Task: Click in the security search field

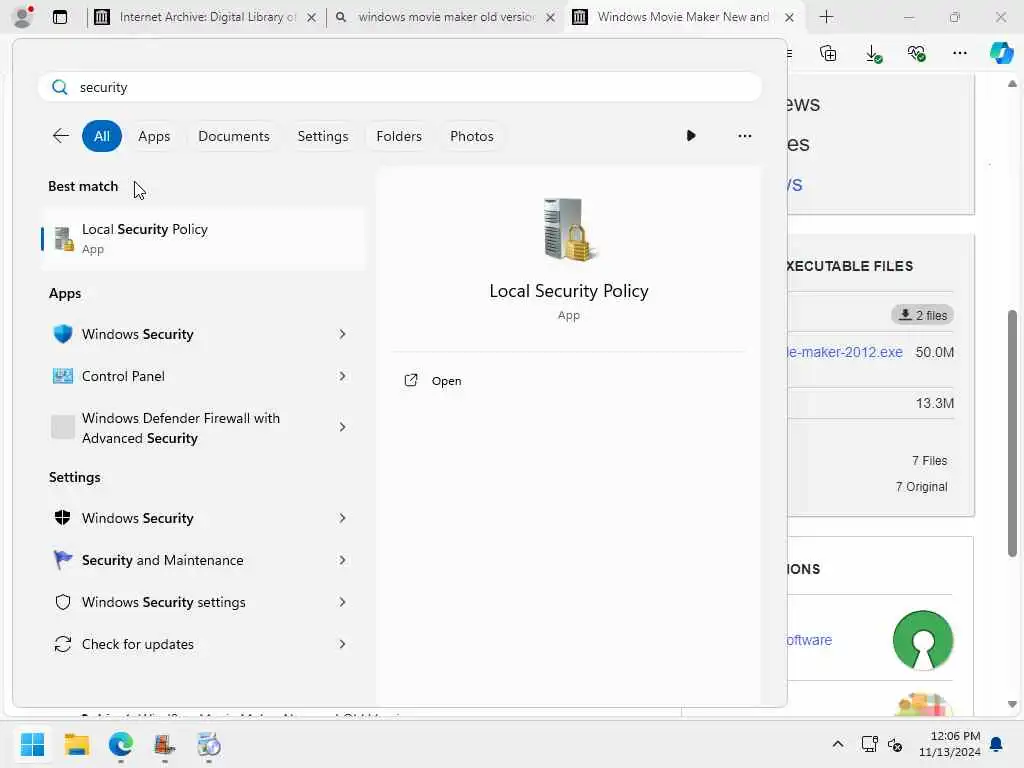Action: 400,87
